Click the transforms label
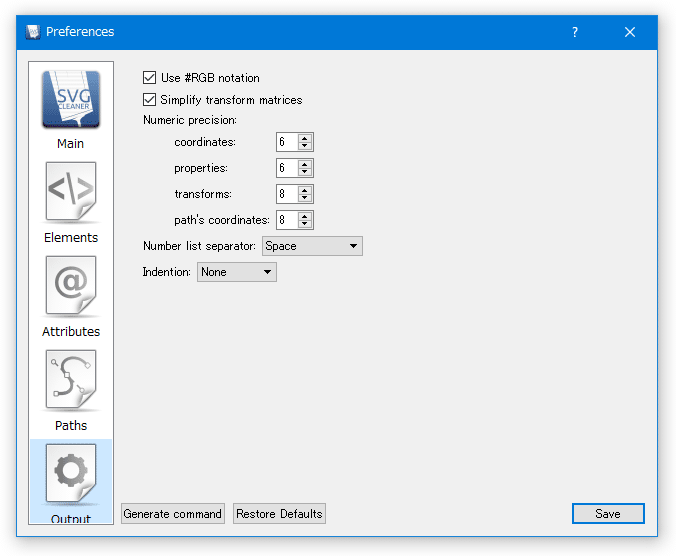The image size is (676, 556). click(203, 194)
